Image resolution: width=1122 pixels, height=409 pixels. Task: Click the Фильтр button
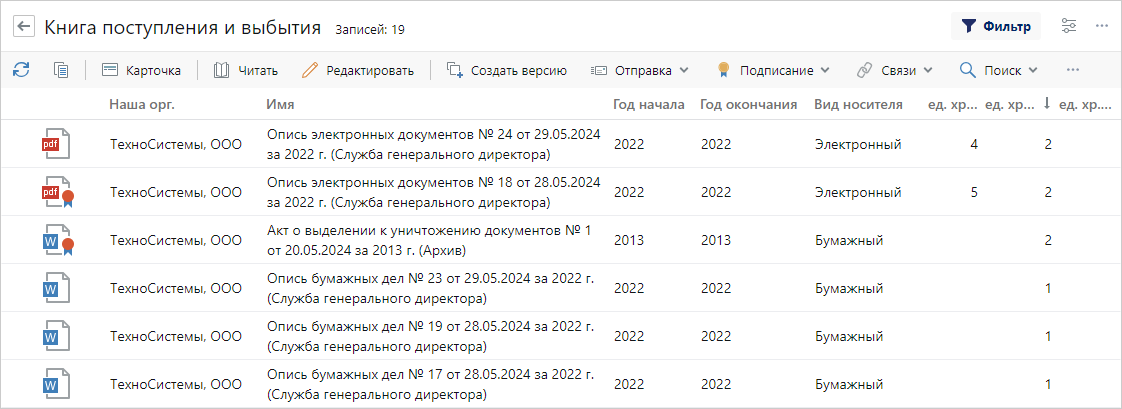996,27
